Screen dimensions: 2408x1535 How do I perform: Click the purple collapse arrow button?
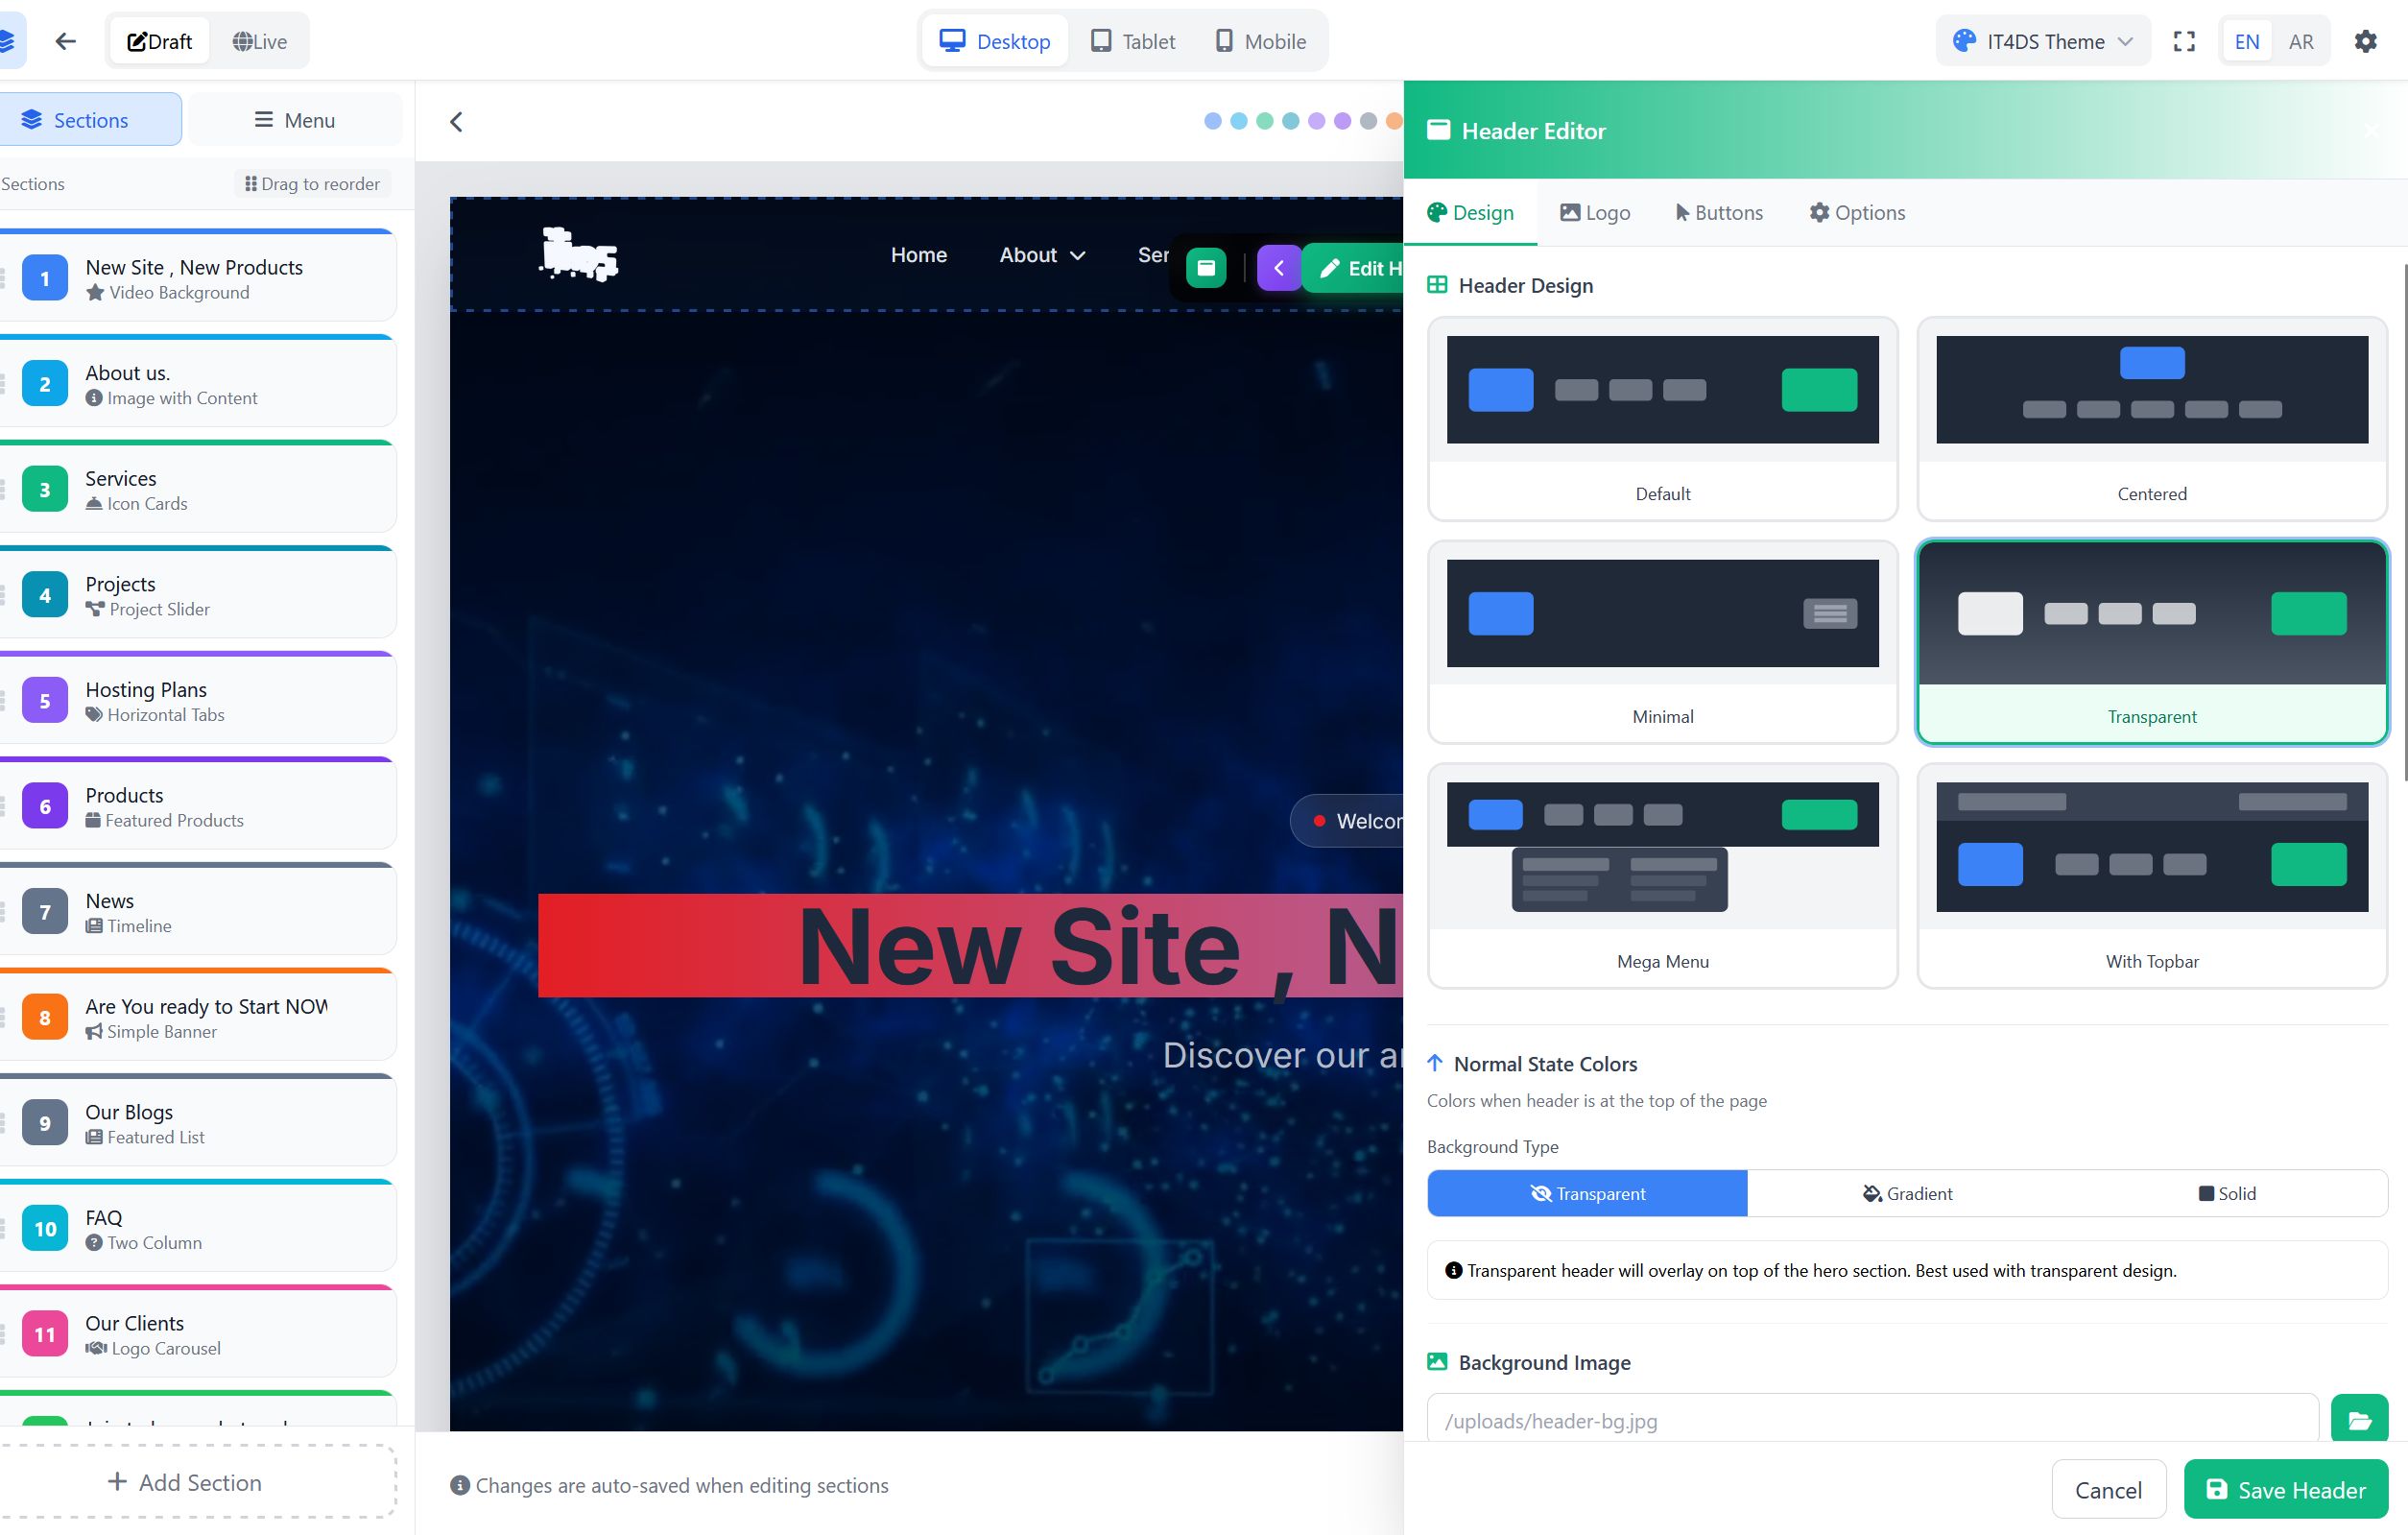(1278, 268)
